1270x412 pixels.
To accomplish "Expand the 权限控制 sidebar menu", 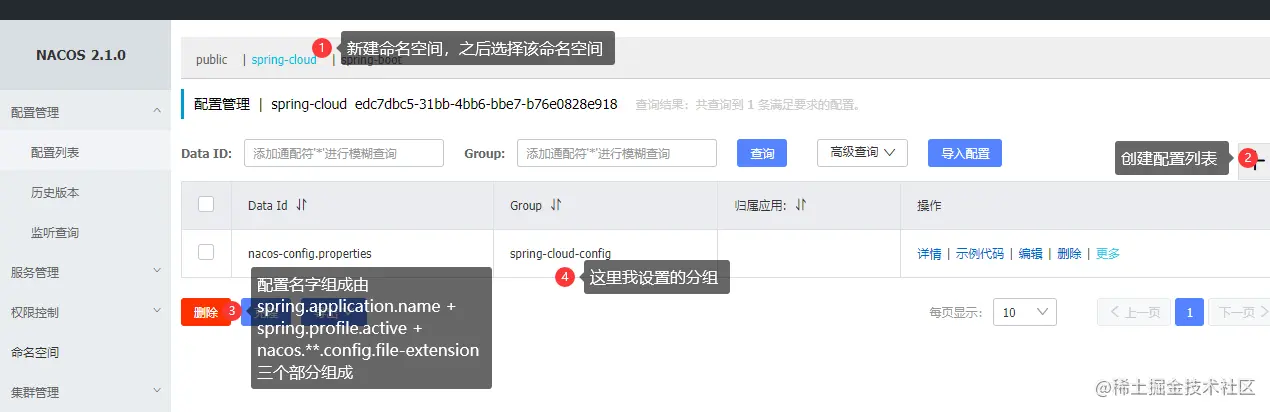I will click(x=85, y=312).
